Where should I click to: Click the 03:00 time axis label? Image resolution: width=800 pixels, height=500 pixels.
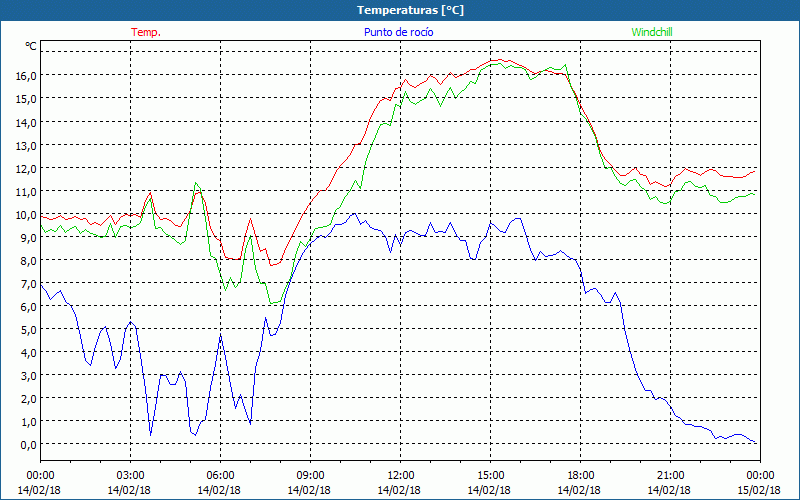coord(130,476)
